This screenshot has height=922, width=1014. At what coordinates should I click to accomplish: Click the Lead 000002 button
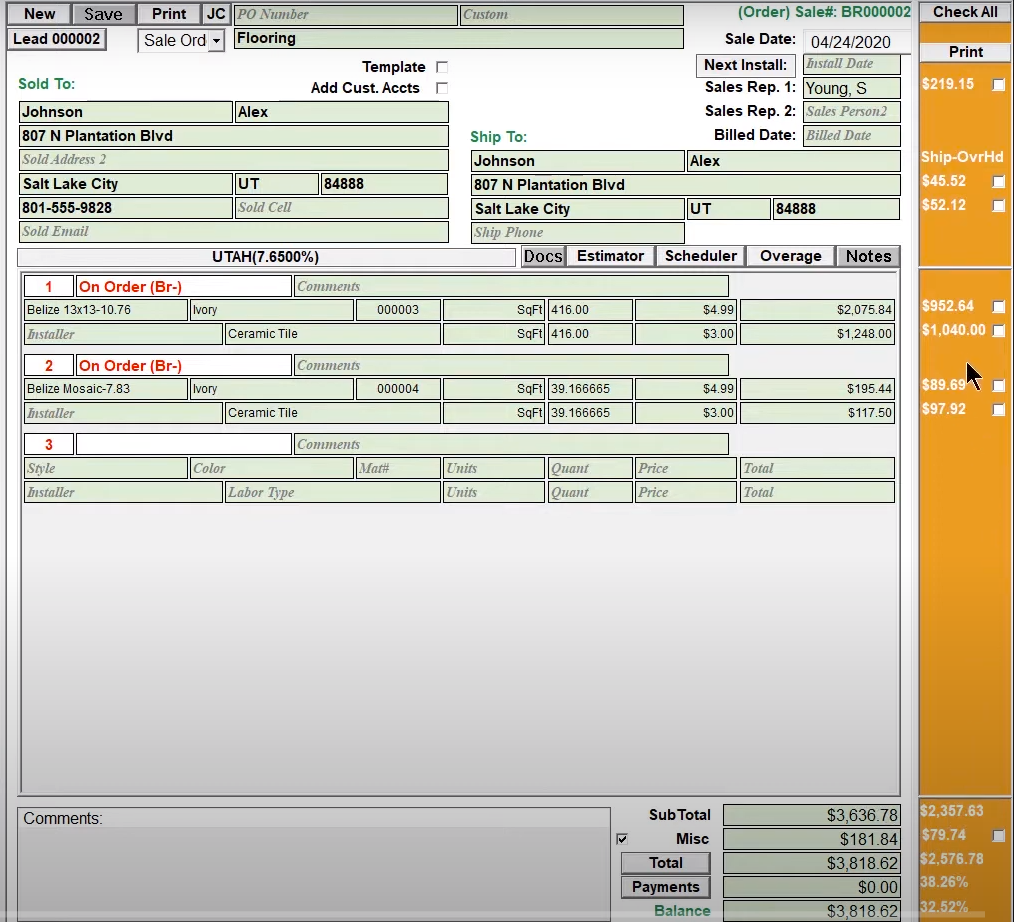[x=57, y=39]
